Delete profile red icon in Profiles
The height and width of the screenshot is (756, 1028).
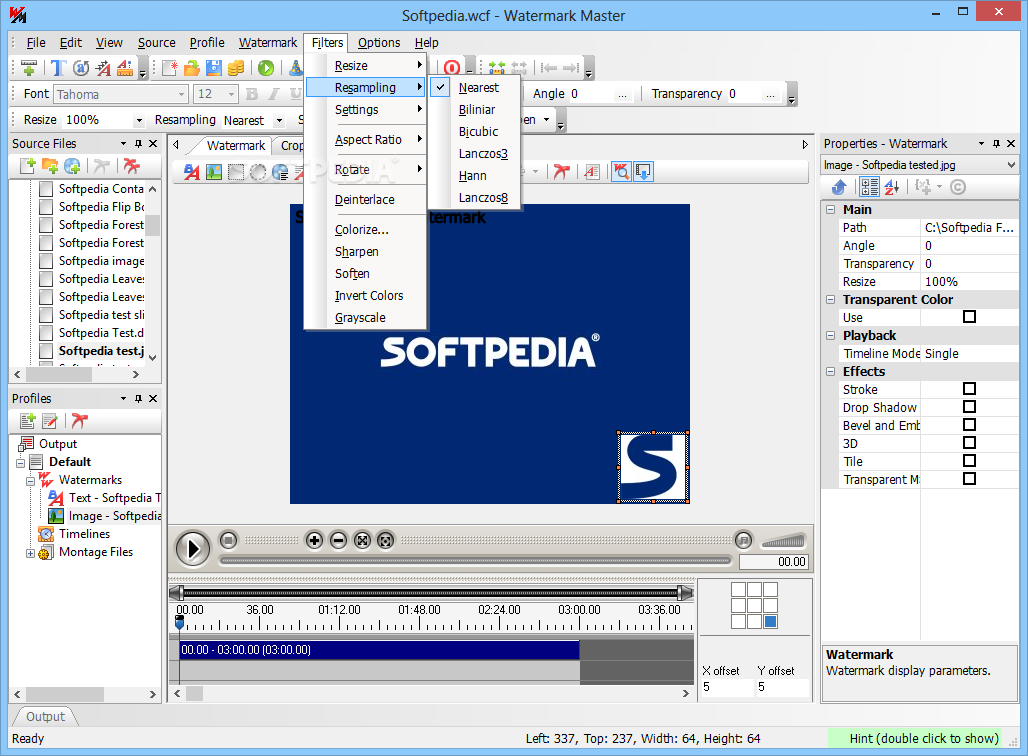point(80,421)
